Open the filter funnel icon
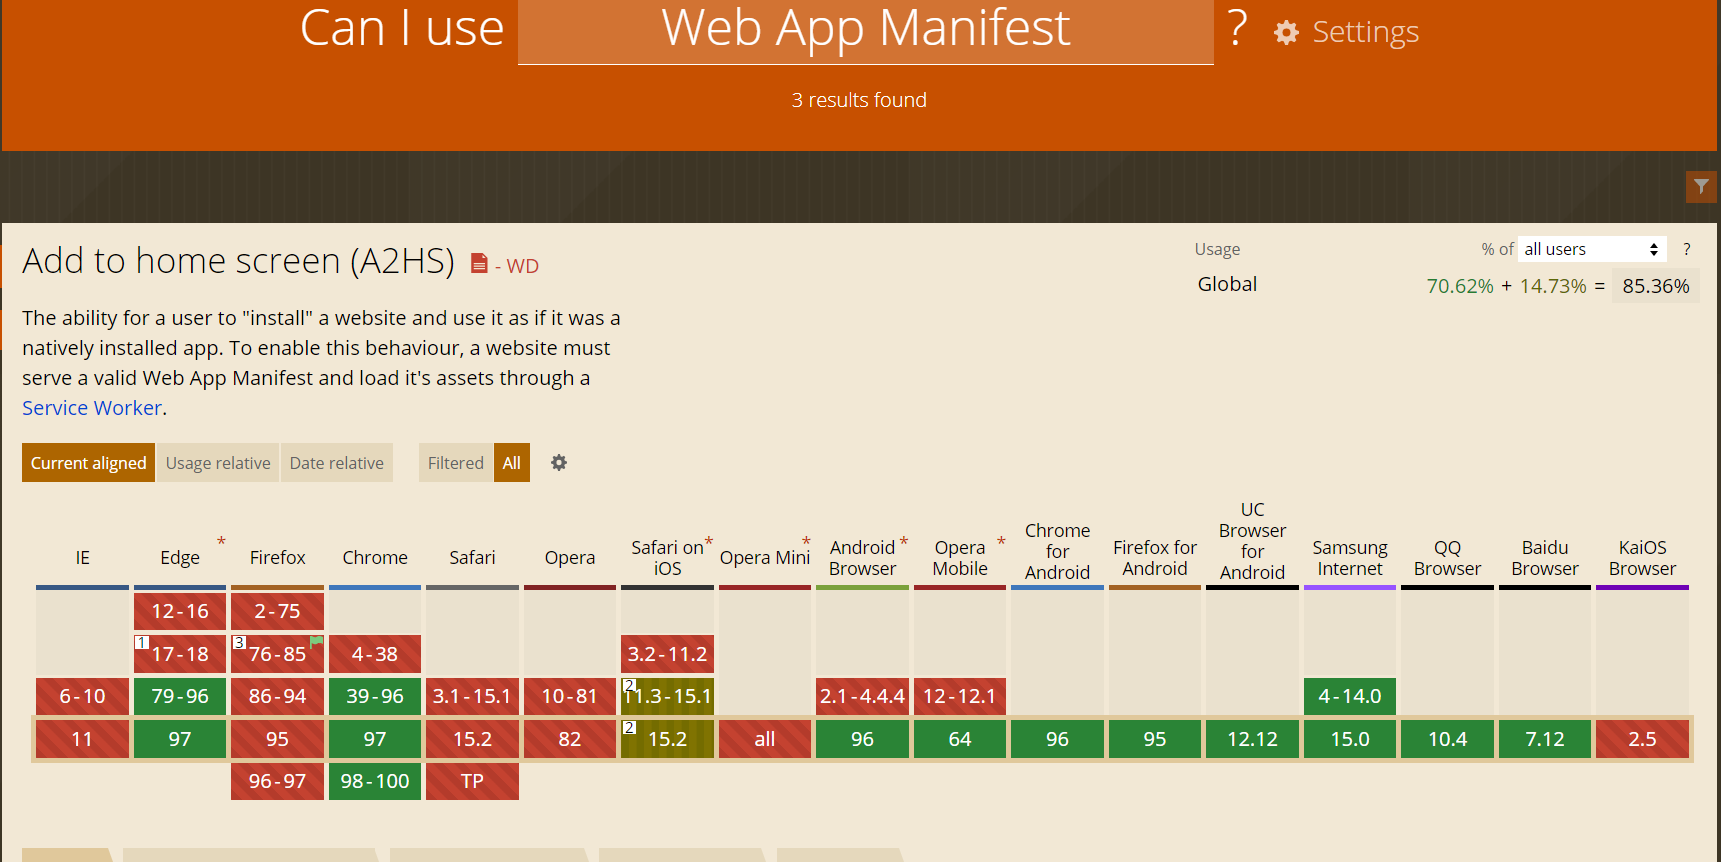 click(x=1701, y=187)
